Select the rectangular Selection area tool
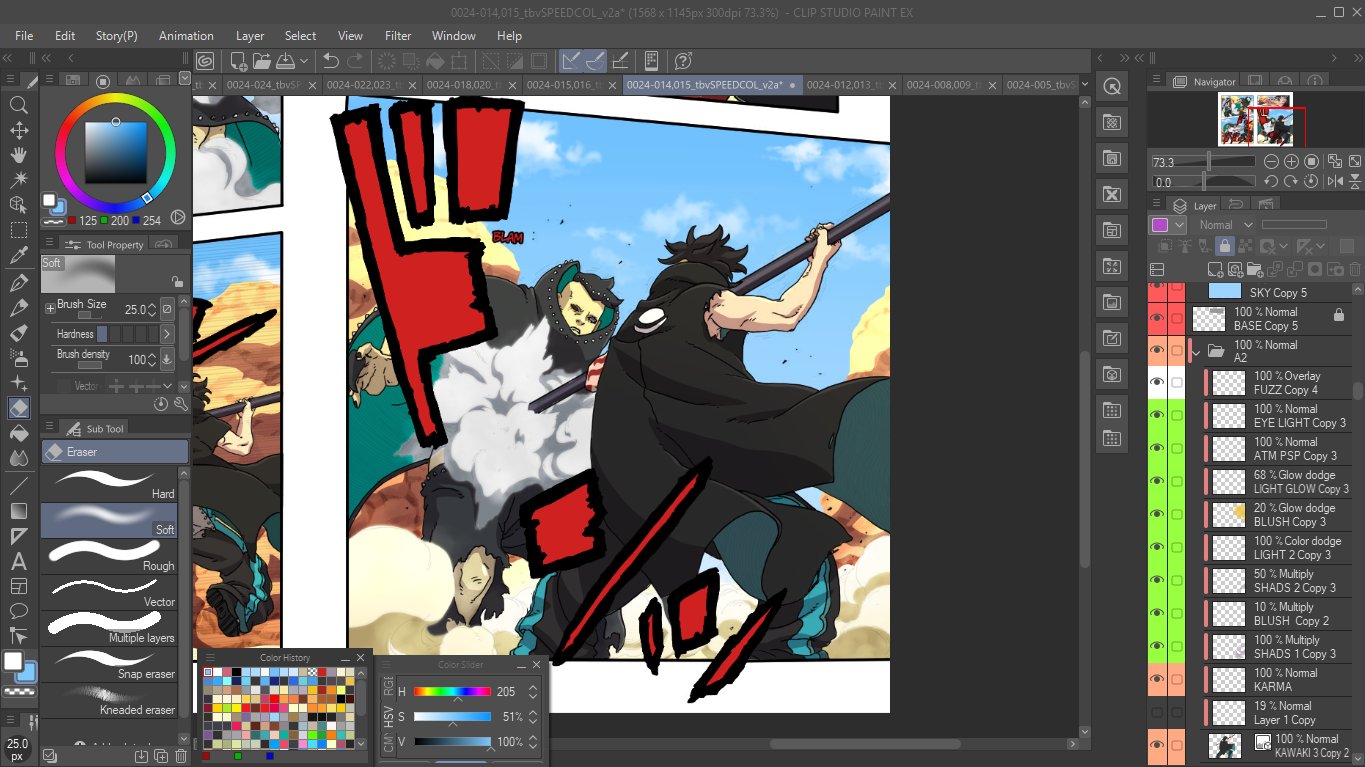Screen dimensions: 1365x767 (18, 231)
